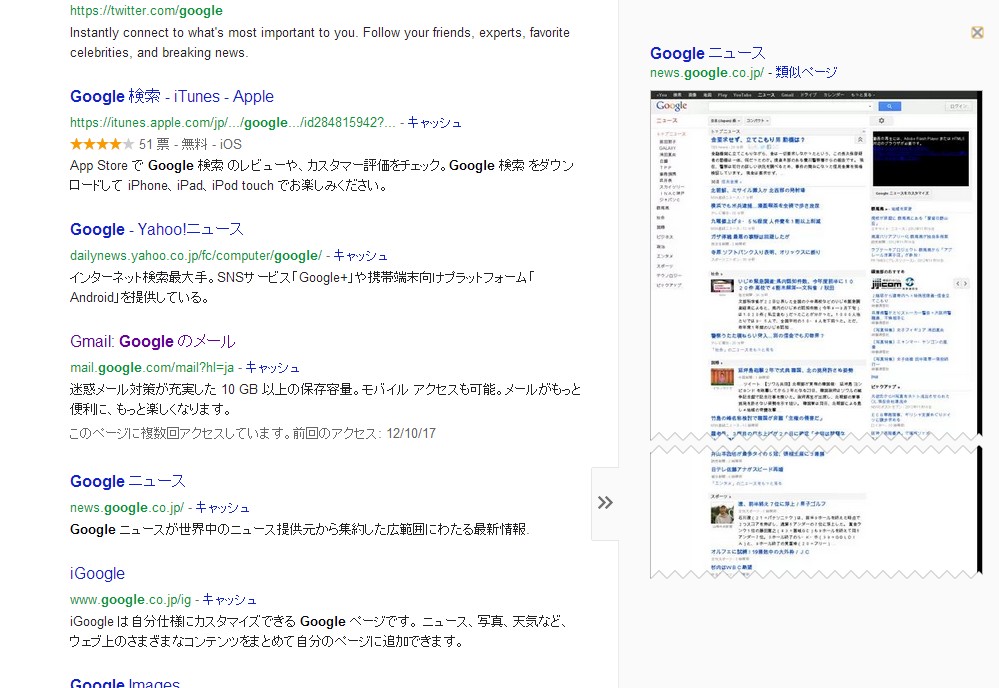The image size is (999, 688).
Task: Select the iGoogle result description text
Action: 319,631
